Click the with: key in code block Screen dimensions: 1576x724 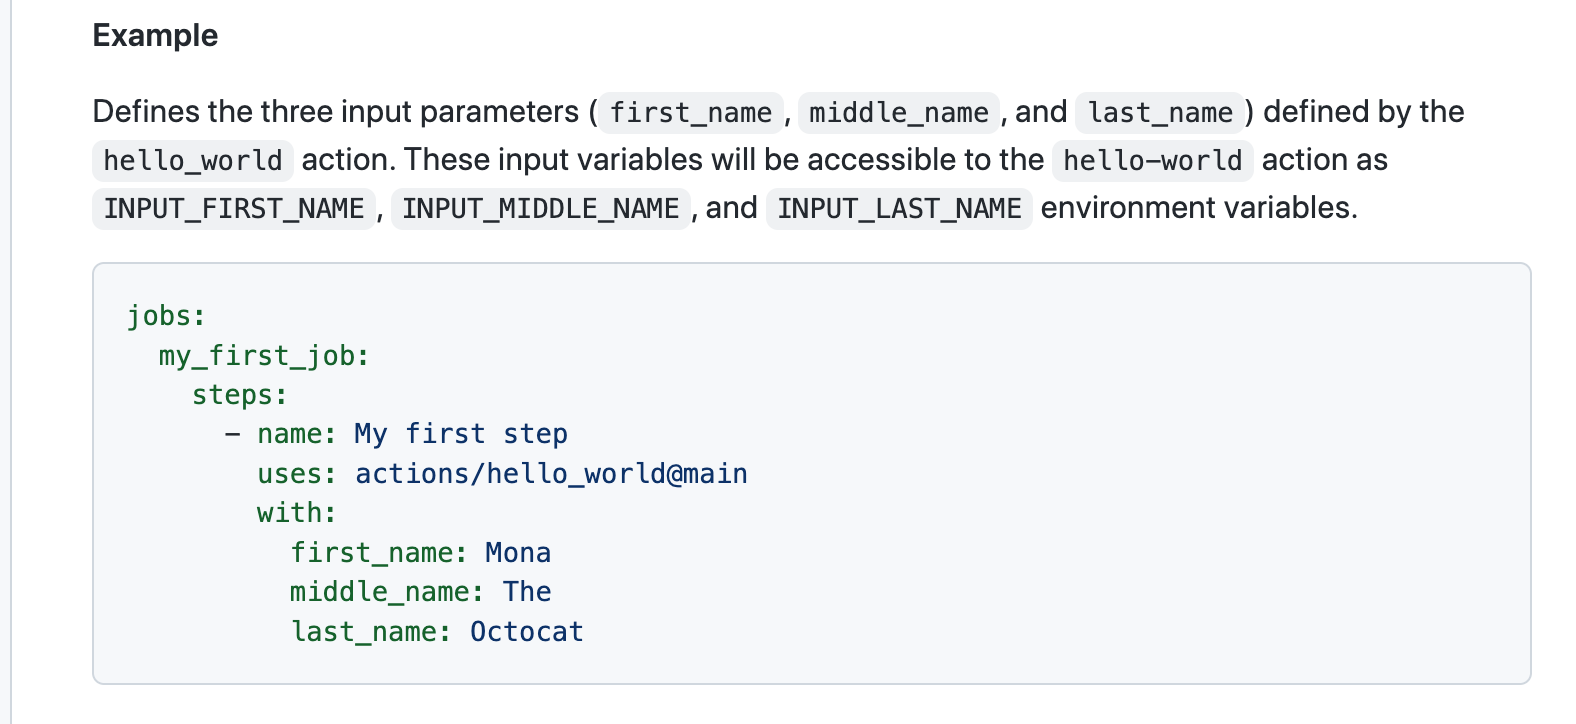coord(296,513)
